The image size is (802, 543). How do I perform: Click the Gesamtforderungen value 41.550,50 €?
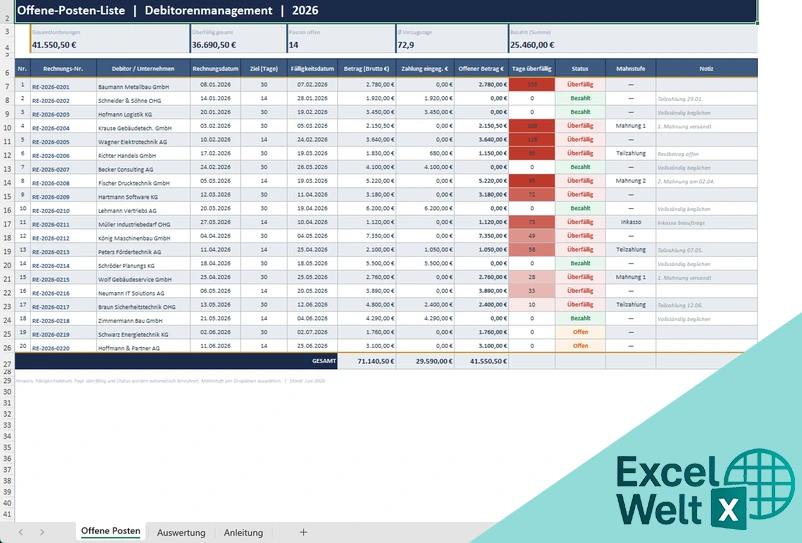click(x=54, y=45)
